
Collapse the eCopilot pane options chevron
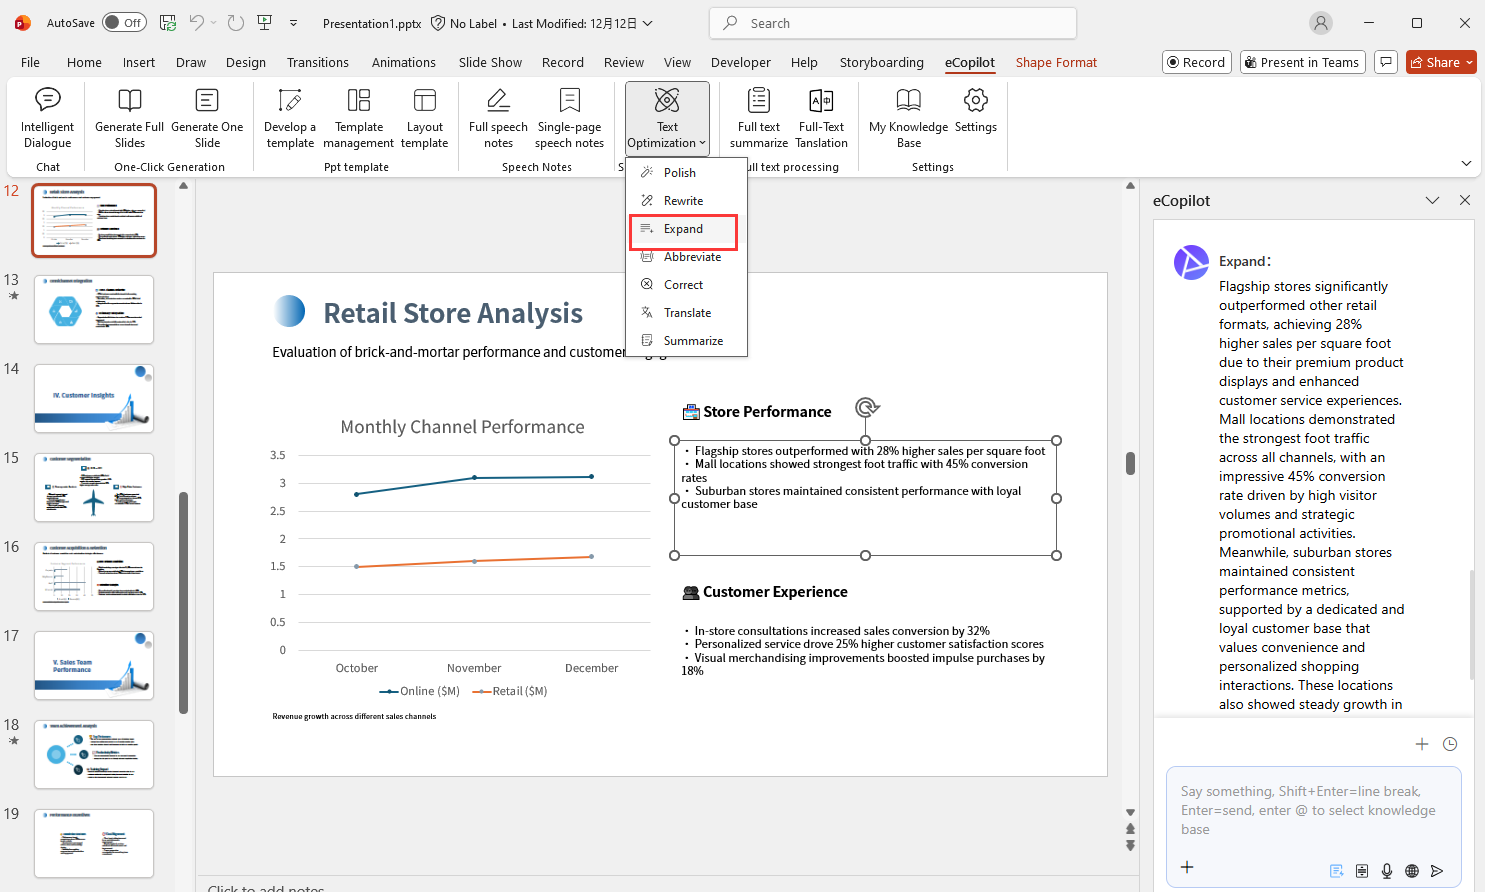(x=1432, y=201)
